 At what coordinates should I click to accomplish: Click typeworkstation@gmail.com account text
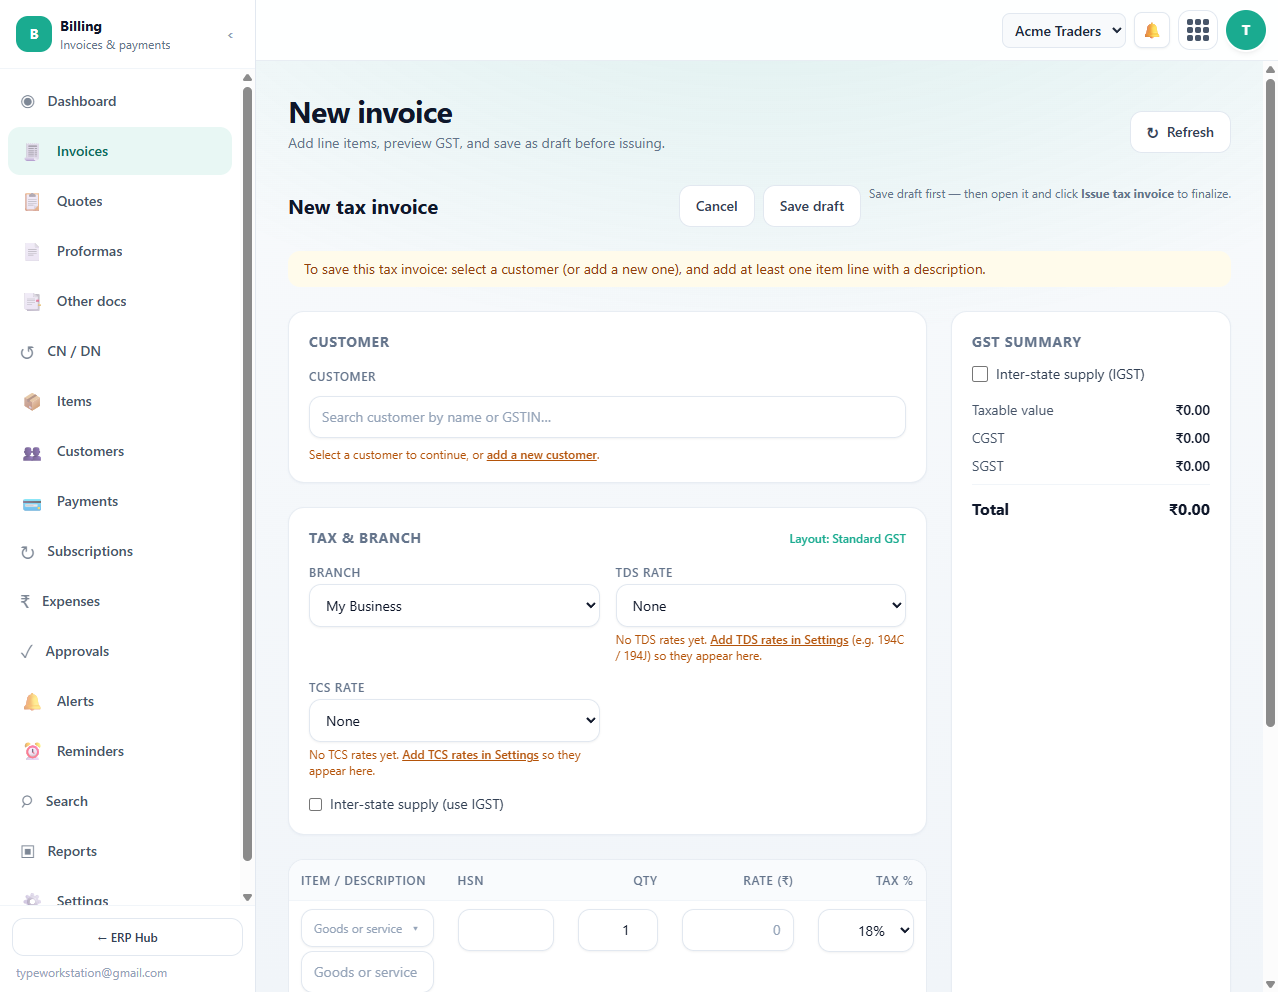tap(92, 973)
